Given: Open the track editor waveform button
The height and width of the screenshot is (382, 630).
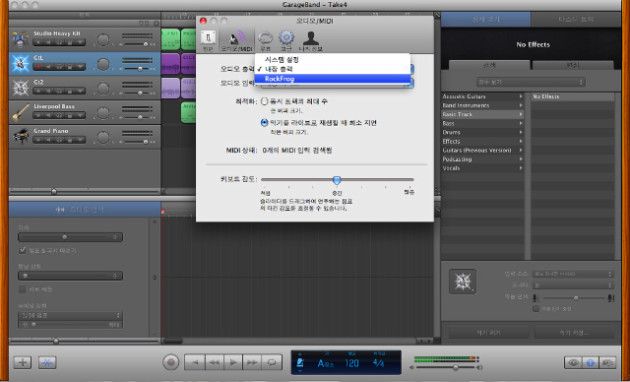Looking at the screenshot, I should click(x=47, y=362).
